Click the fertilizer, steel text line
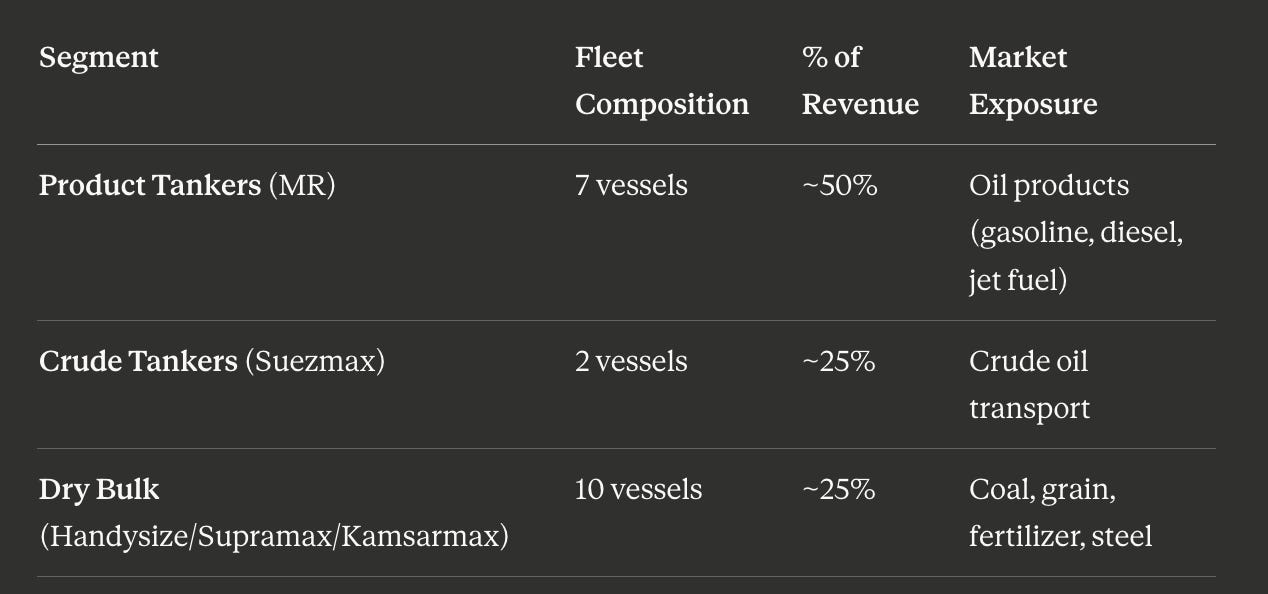This screenshot has height=594, width=1268. pos(1060,537)
